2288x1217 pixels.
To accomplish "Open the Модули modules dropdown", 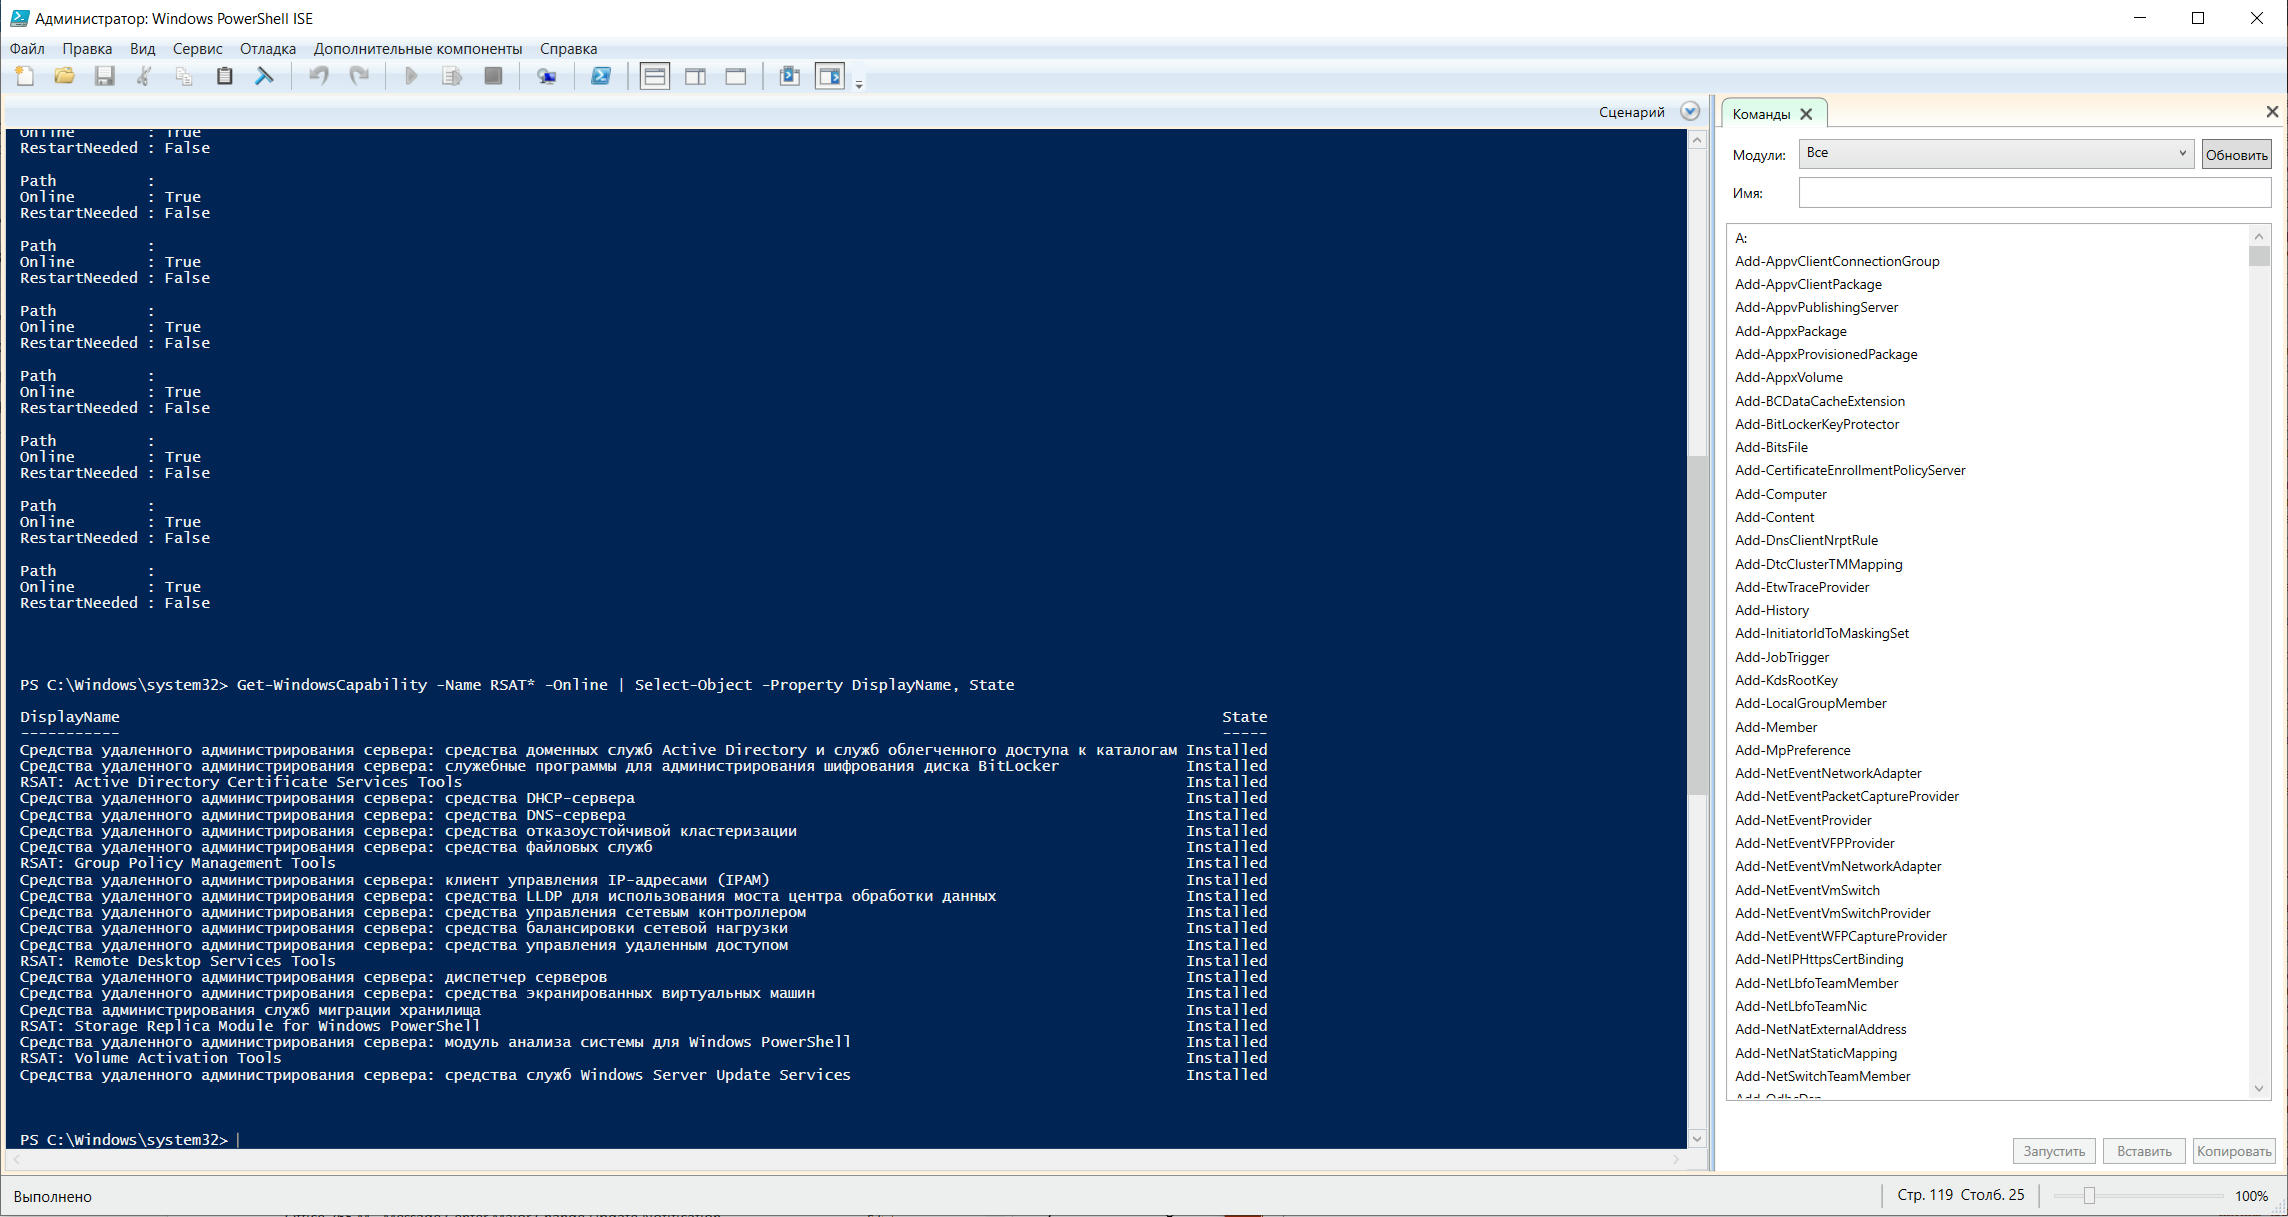I will coord(1996,153).
